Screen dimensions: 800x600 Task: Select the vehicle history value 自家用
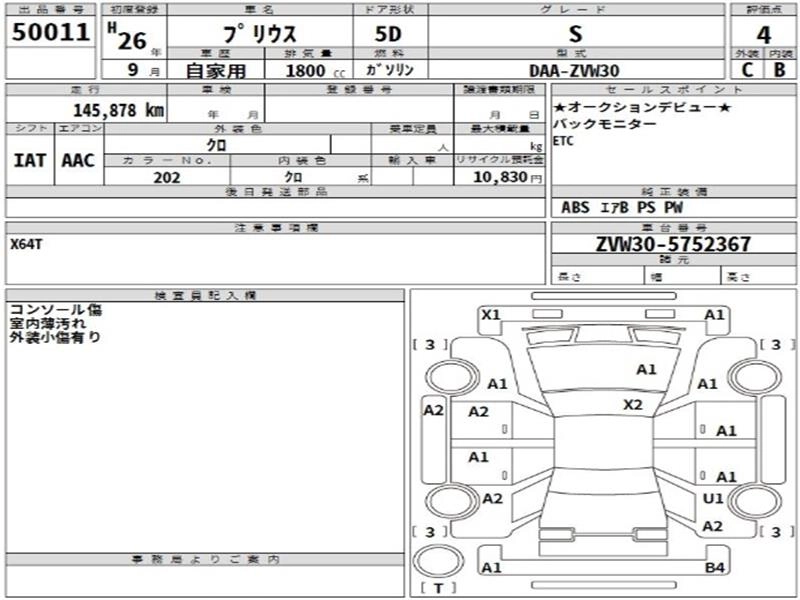(216, 70)
